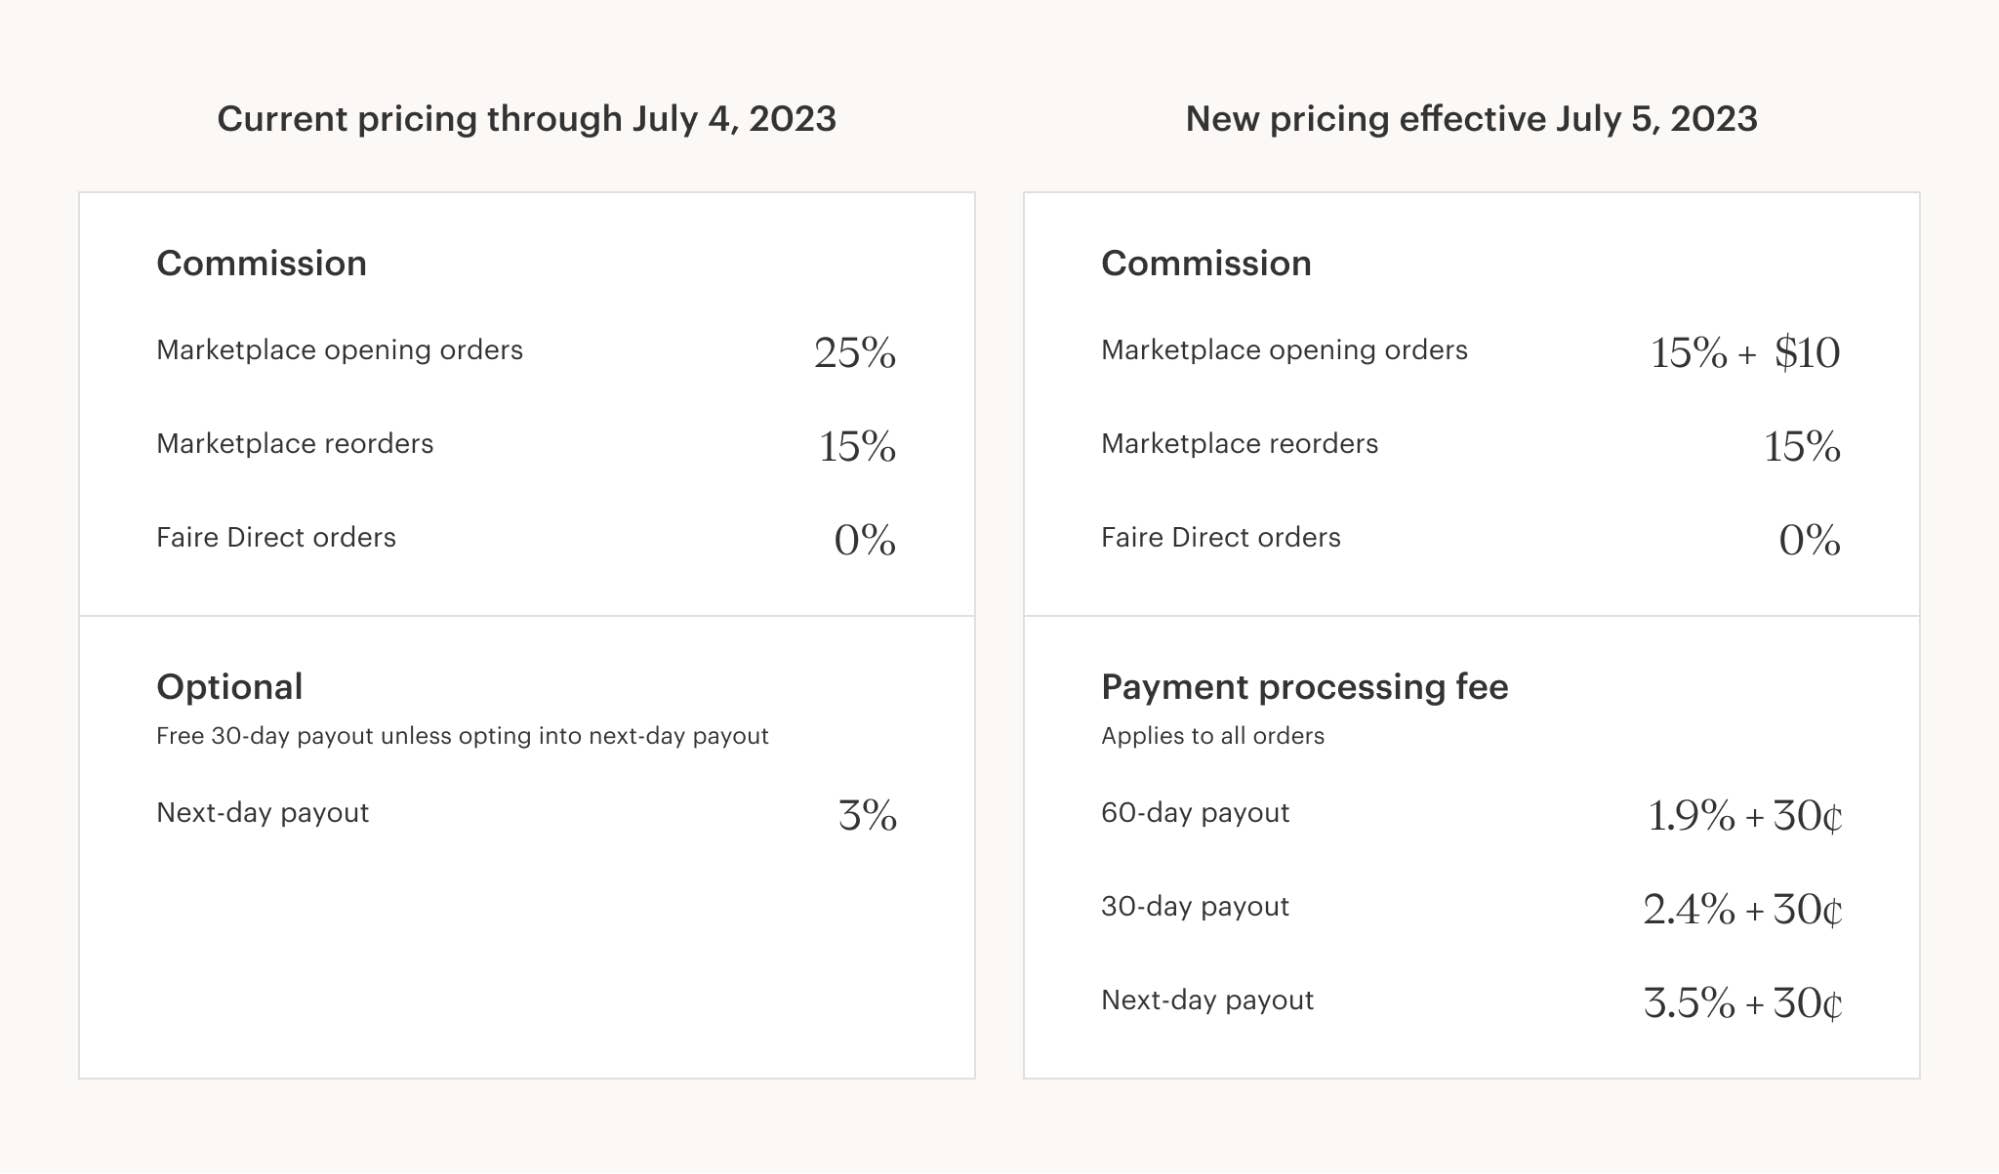Click 'Next-day payout' under Payment processing fee
1999x1174 pixels.
[x=1207, y=1000]
